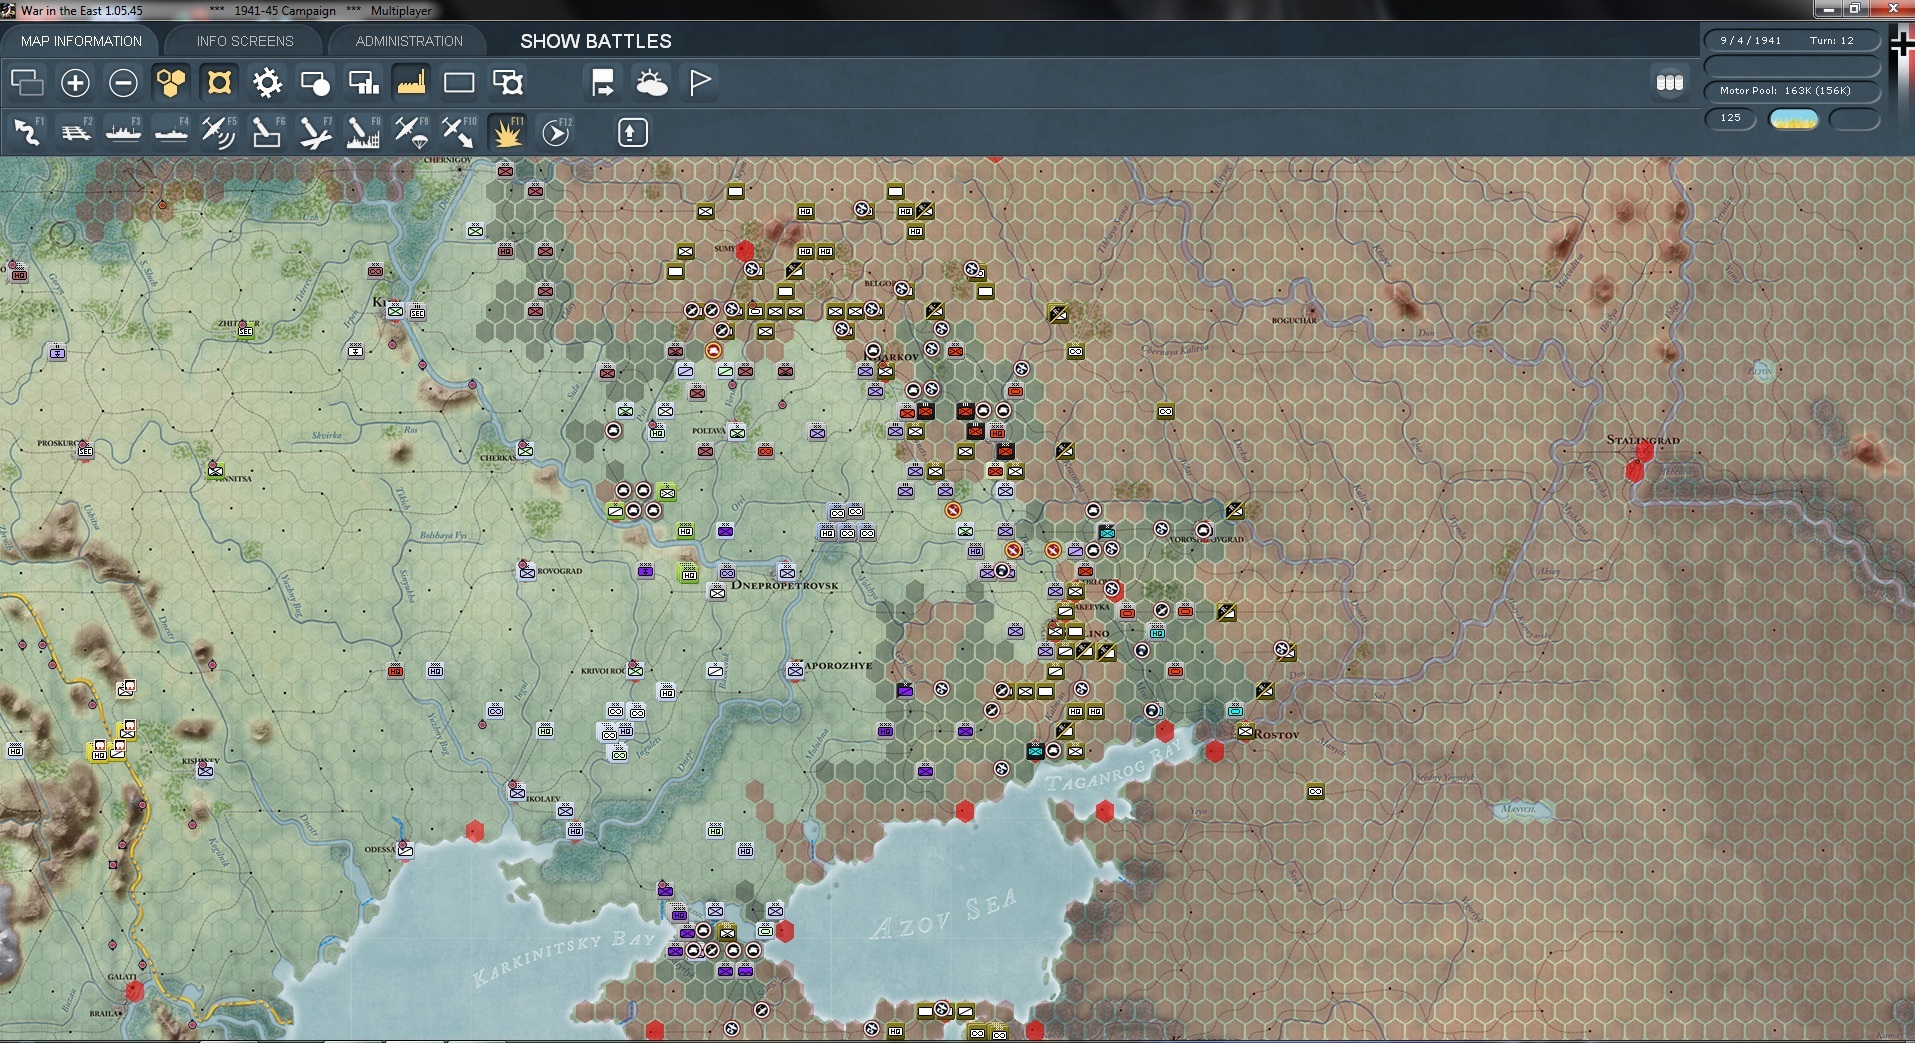Click the Galati town label

point(122,977)
